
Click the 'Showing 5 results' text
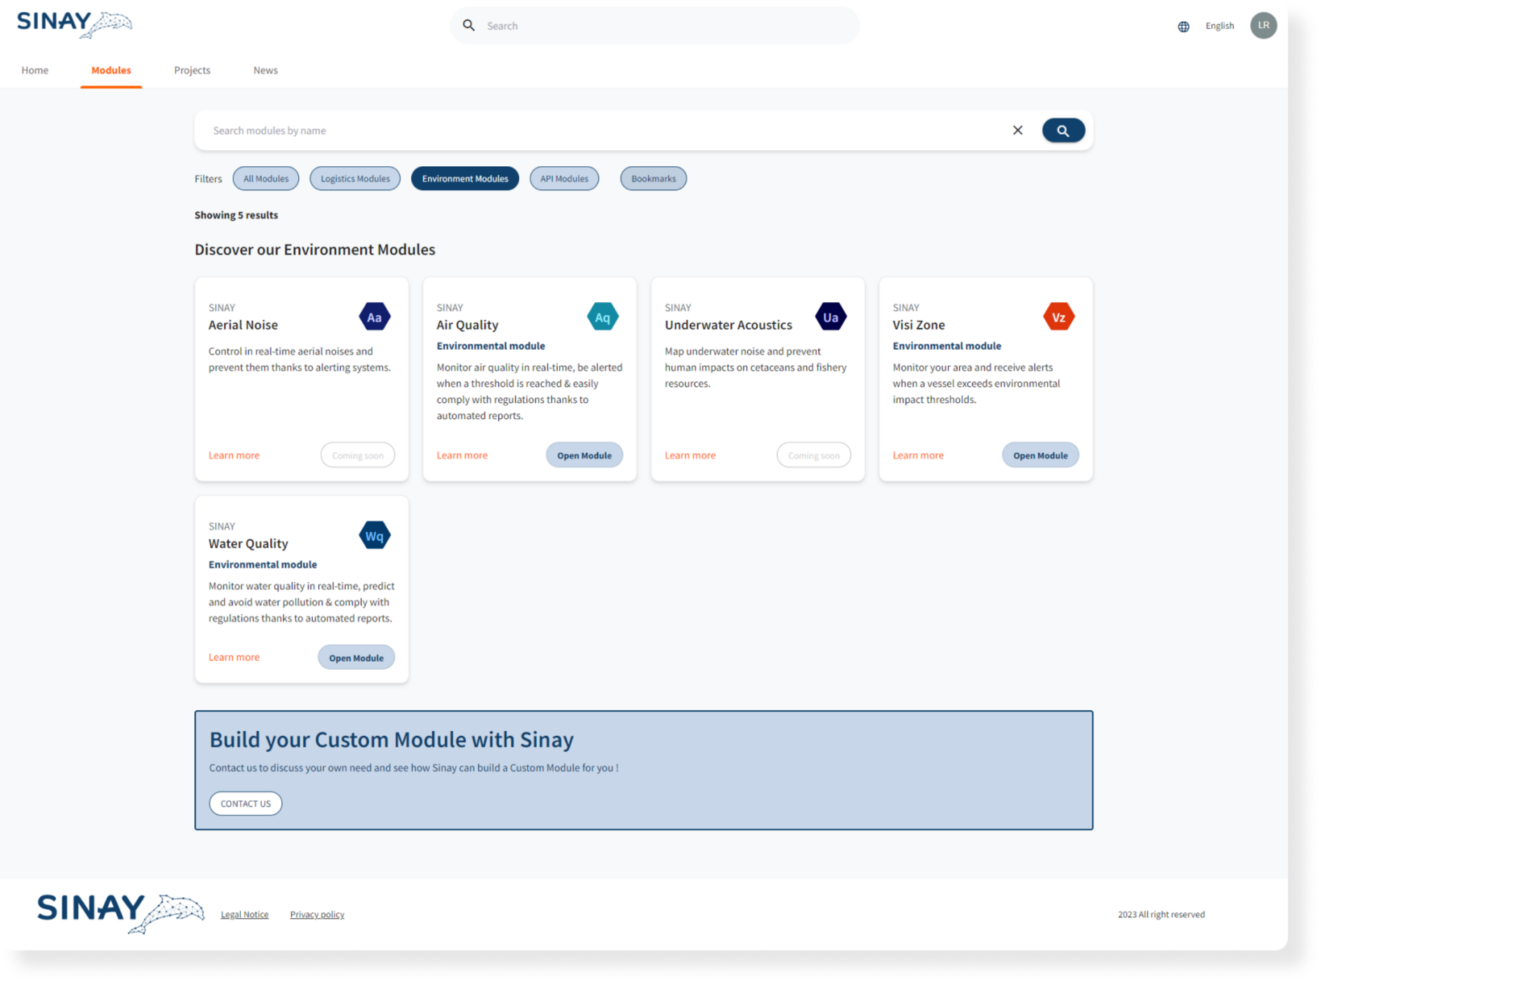[x=236, y=215]
